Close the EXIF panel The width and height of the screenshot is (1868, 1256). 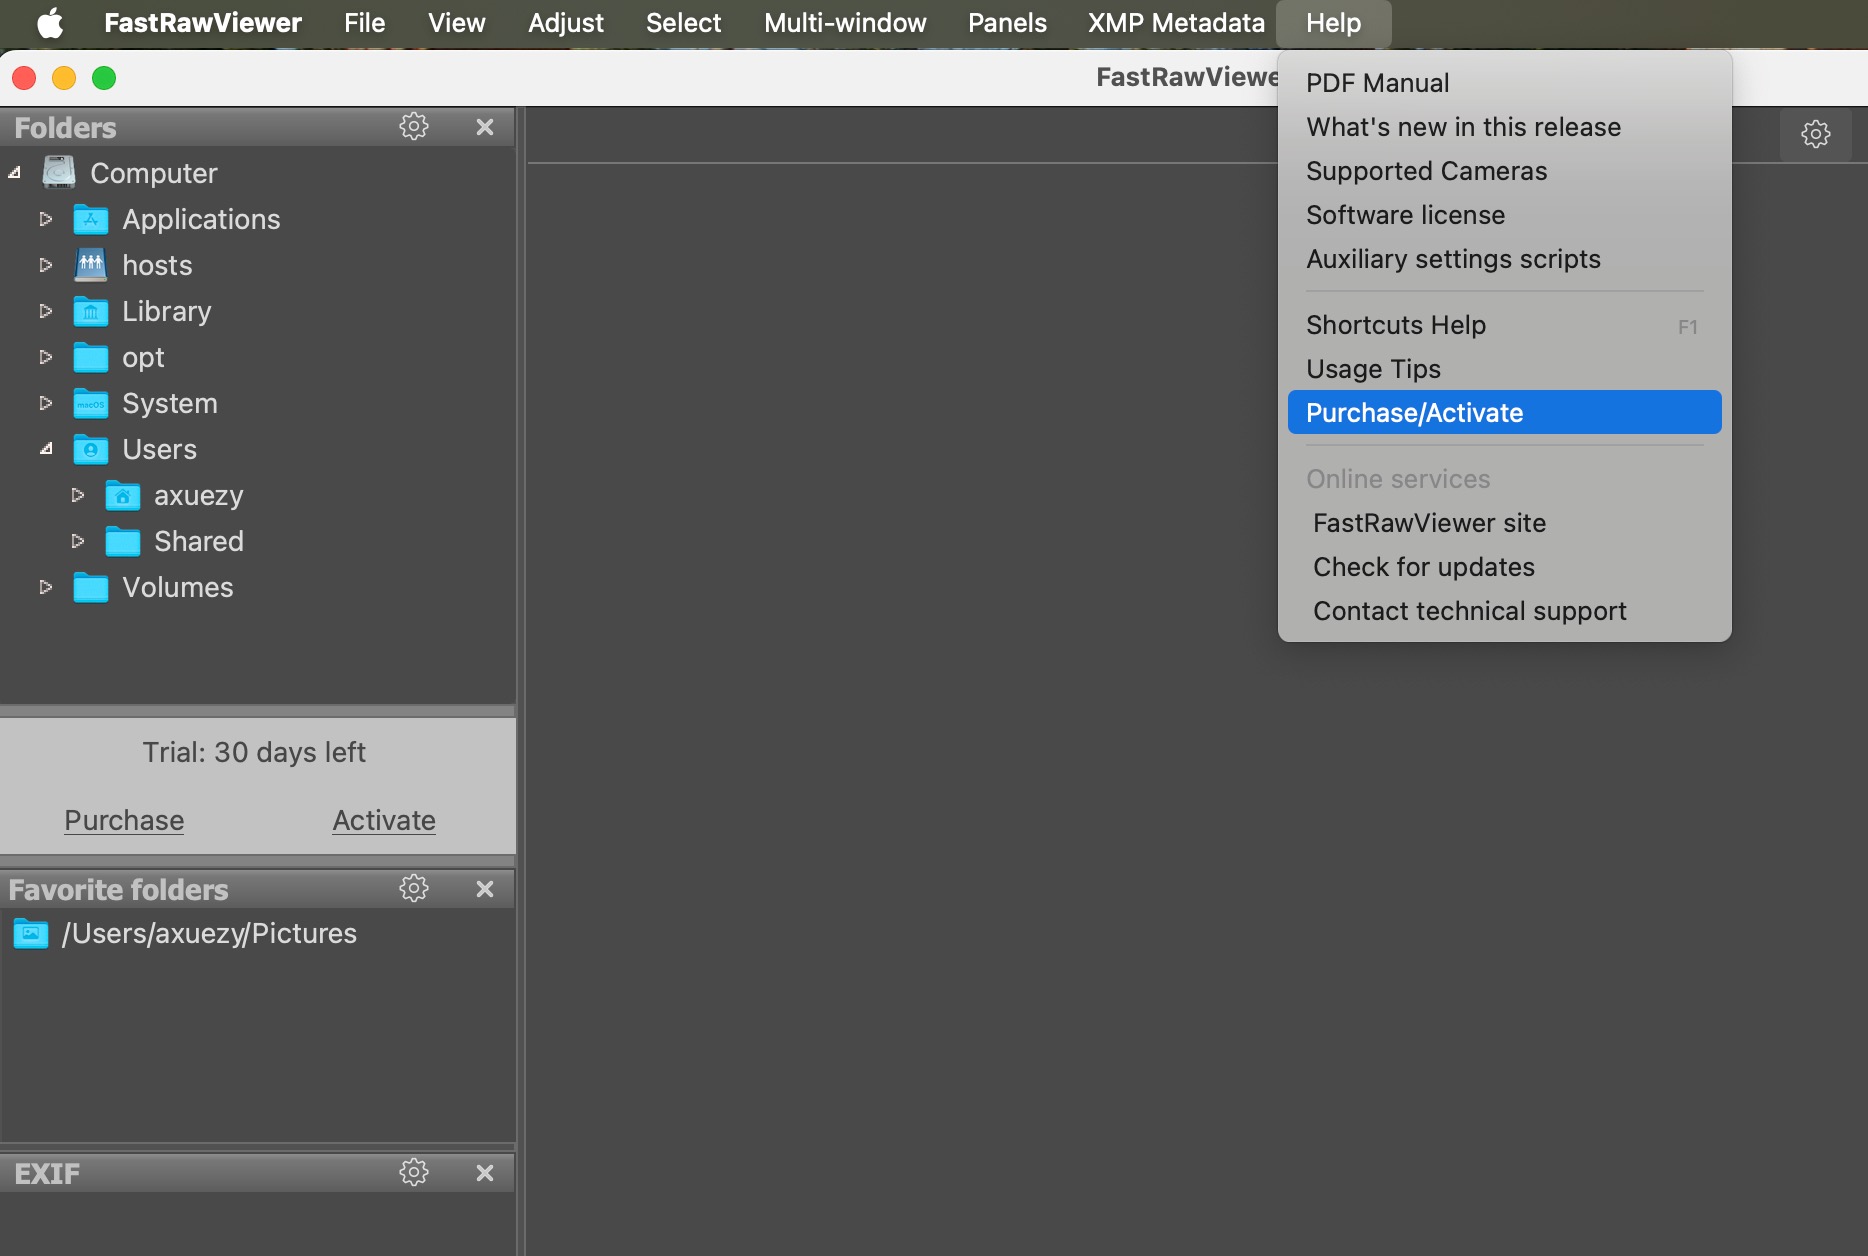(x=485, y=1173)
